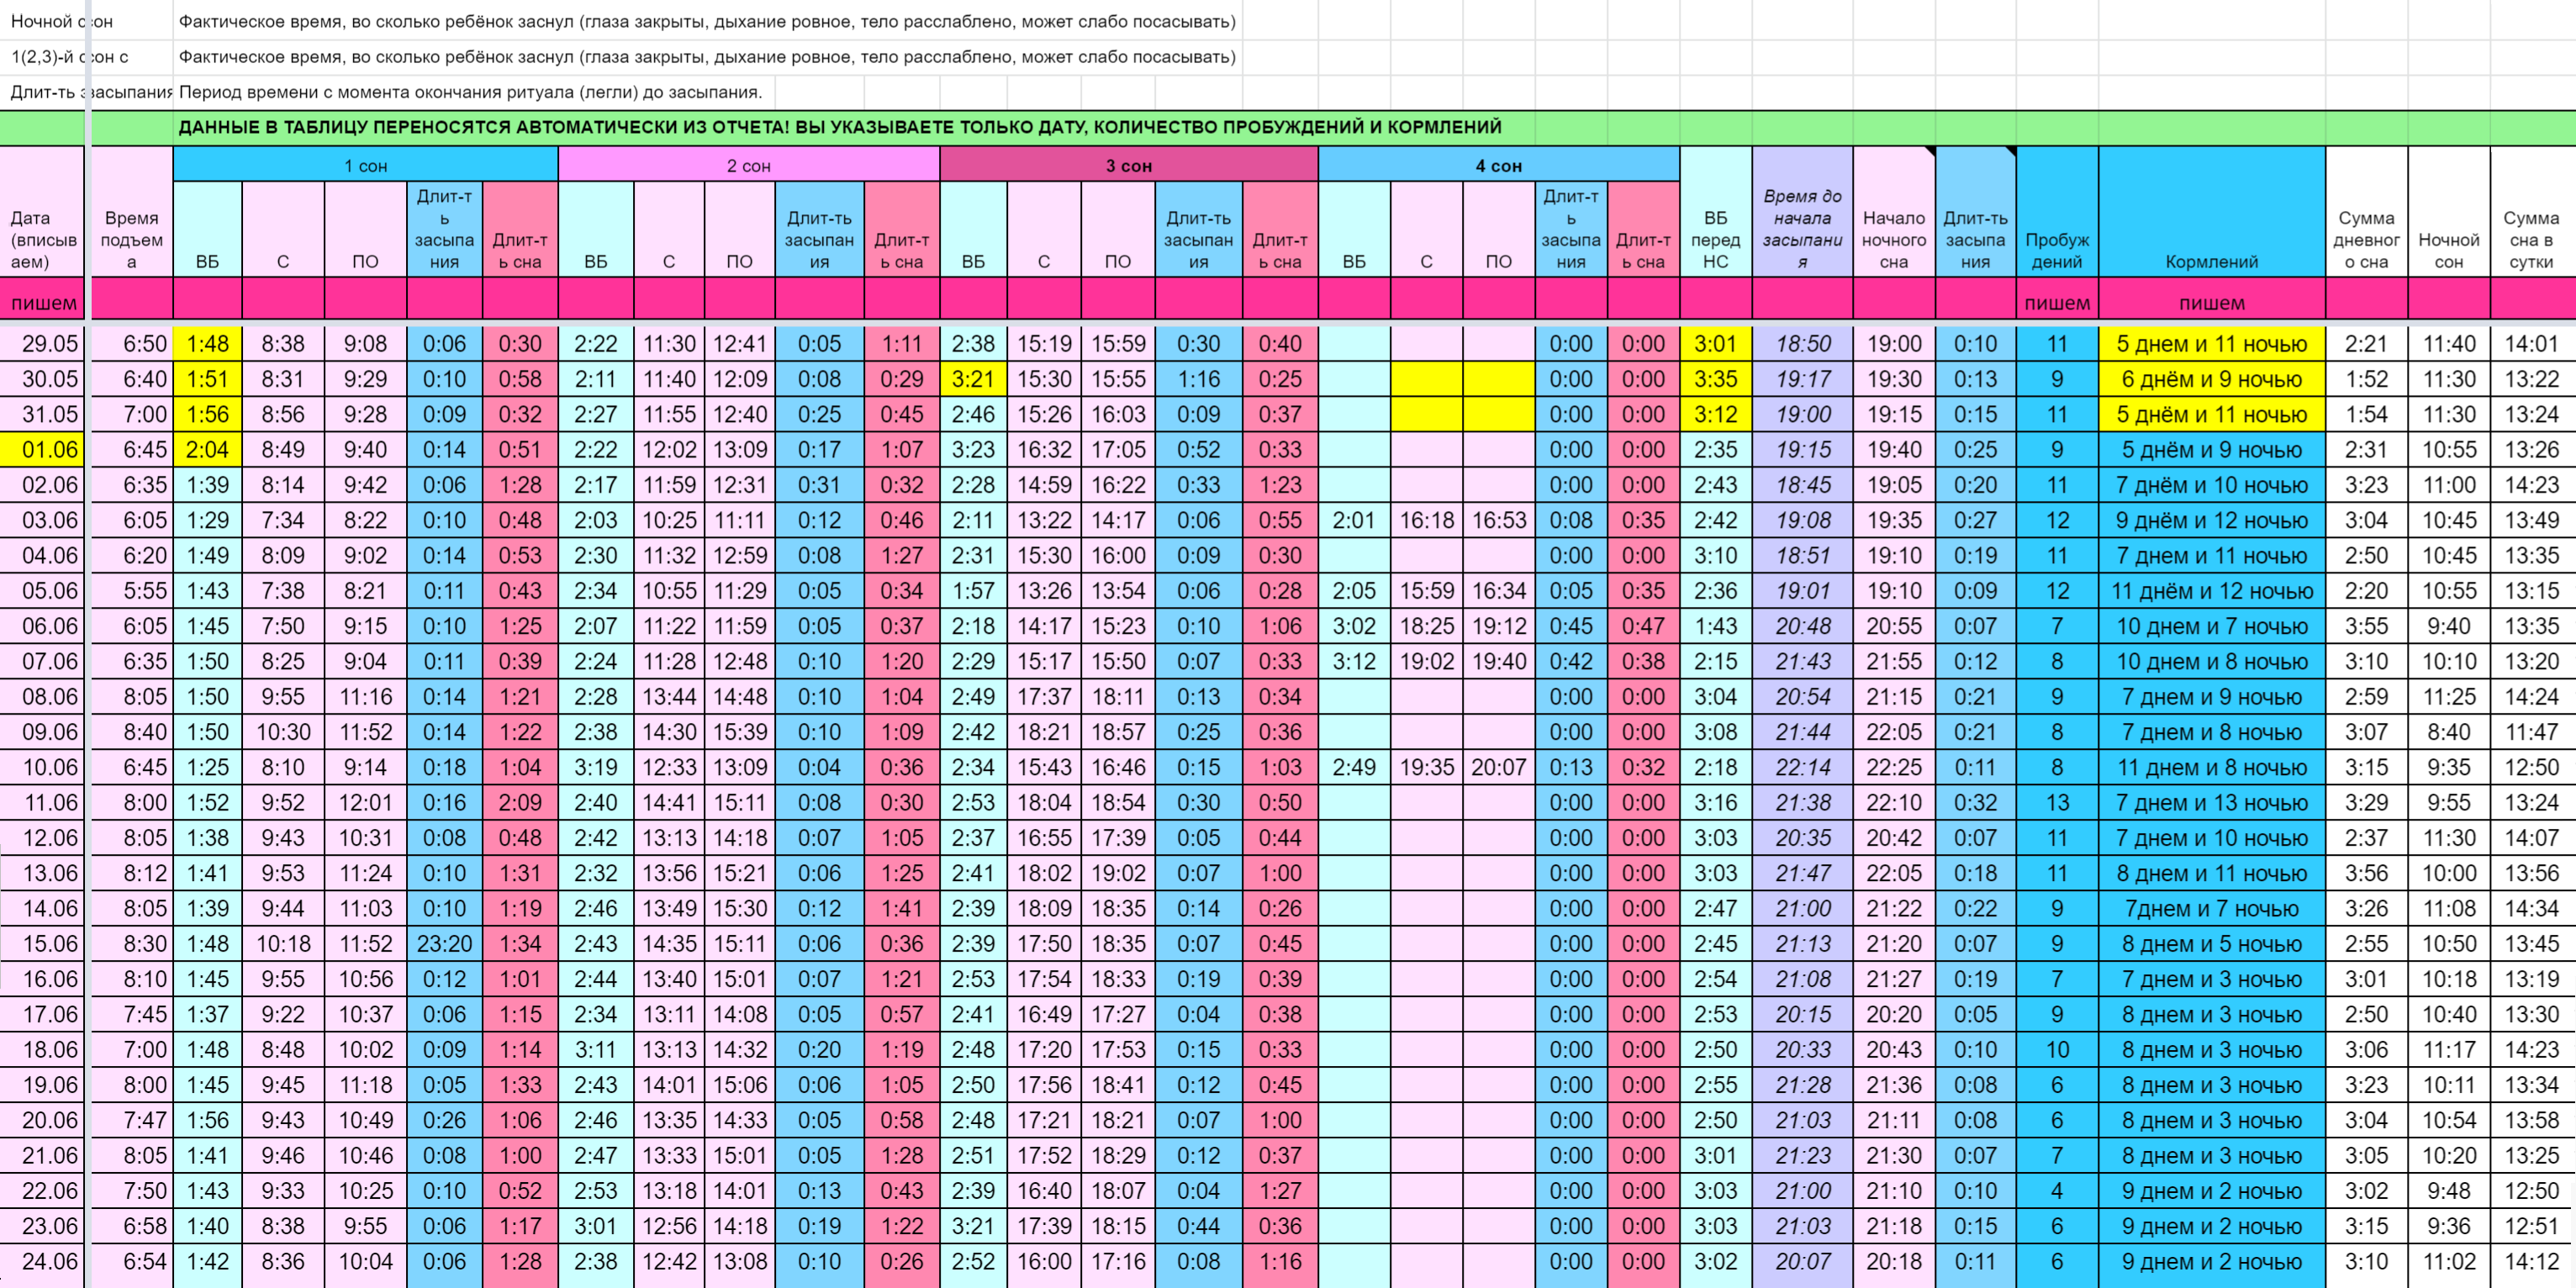Click the '18:25' cell in the 06.06 row
This screenshot has width=2576, height=1288.
[1426, 626]
